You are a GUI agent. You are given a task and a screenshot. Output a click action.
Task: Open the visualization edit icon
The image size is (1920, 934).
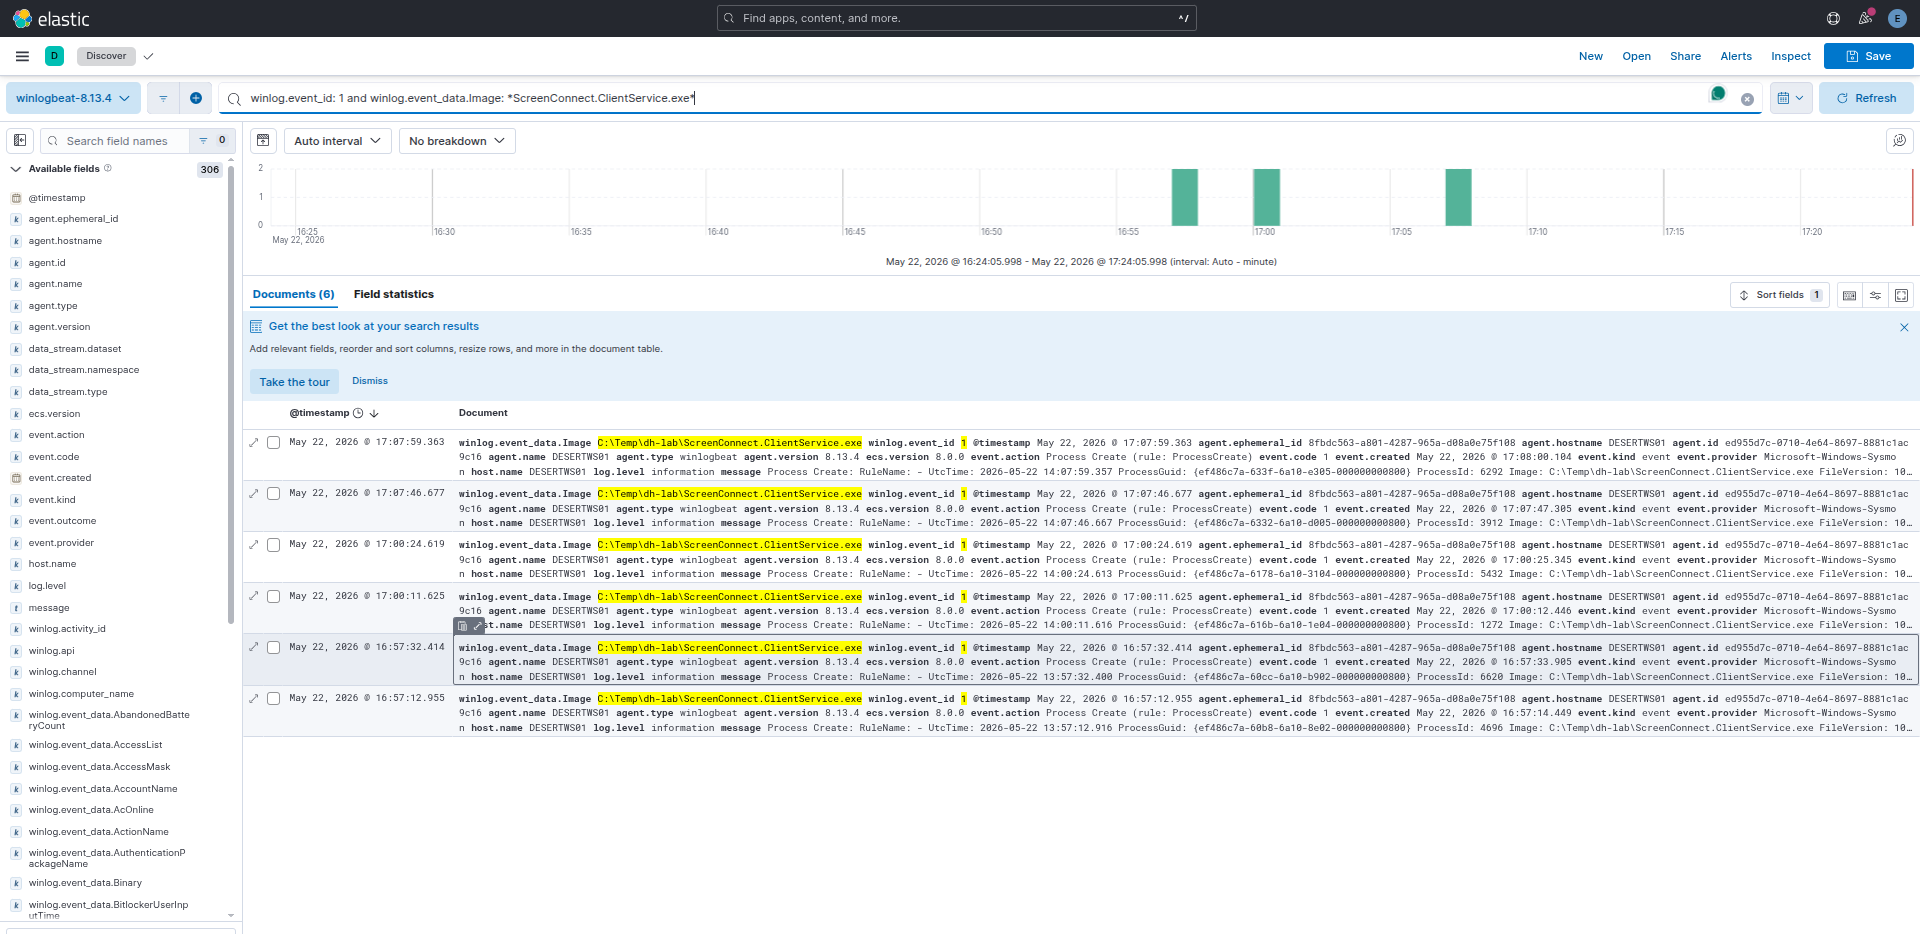(1899, 141)
